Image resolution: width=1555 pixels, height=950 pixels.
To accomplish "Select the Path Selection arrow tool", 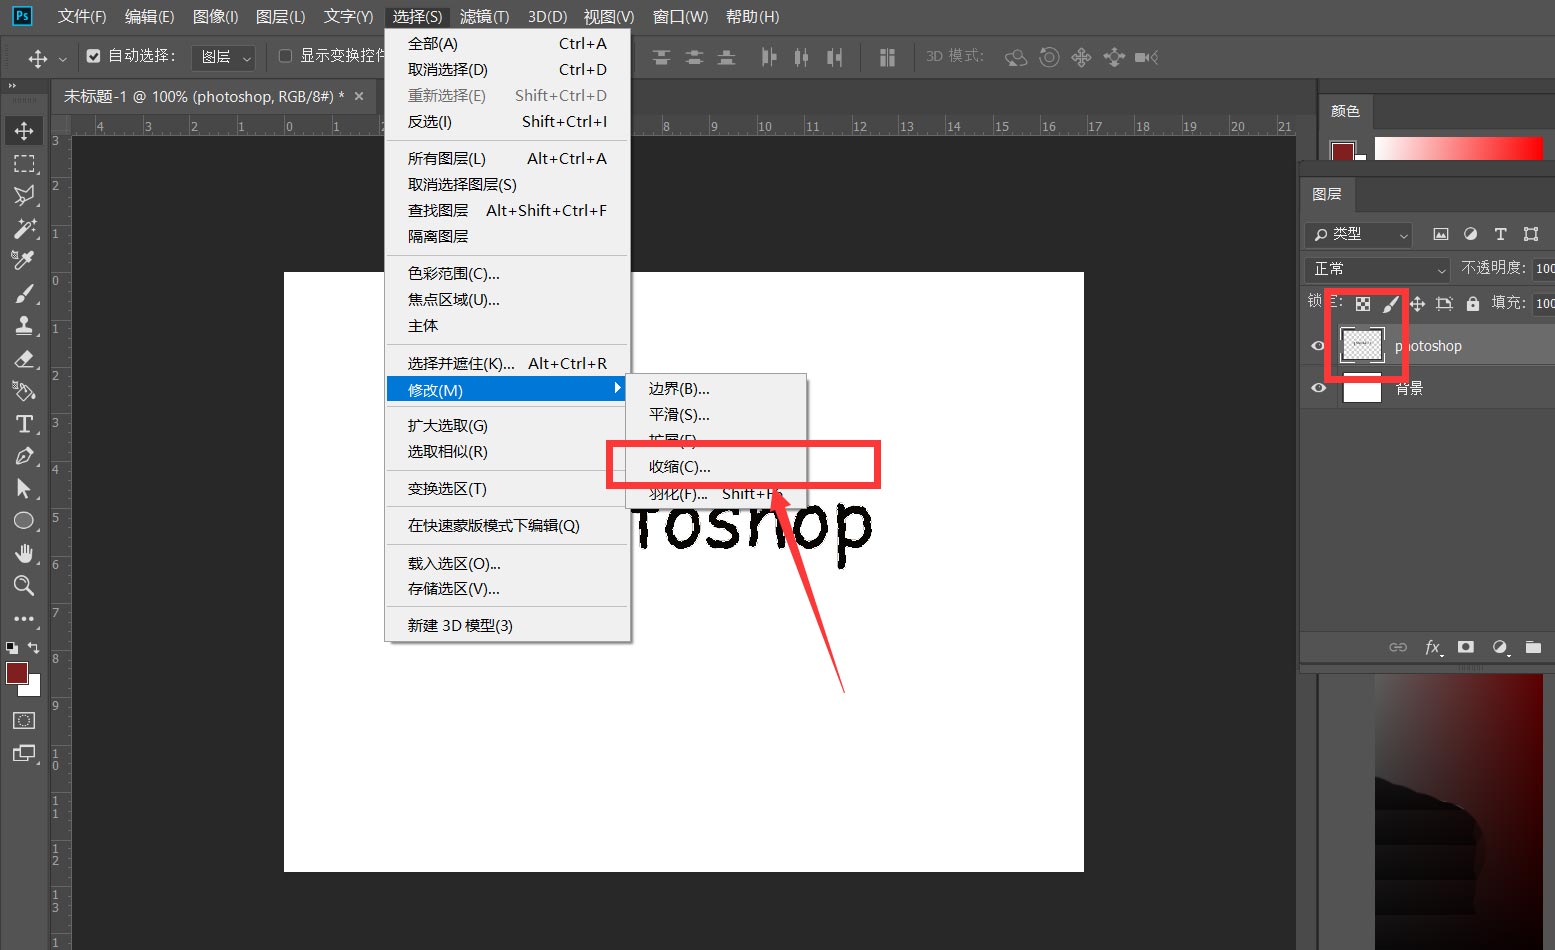I will click(24, 488).
